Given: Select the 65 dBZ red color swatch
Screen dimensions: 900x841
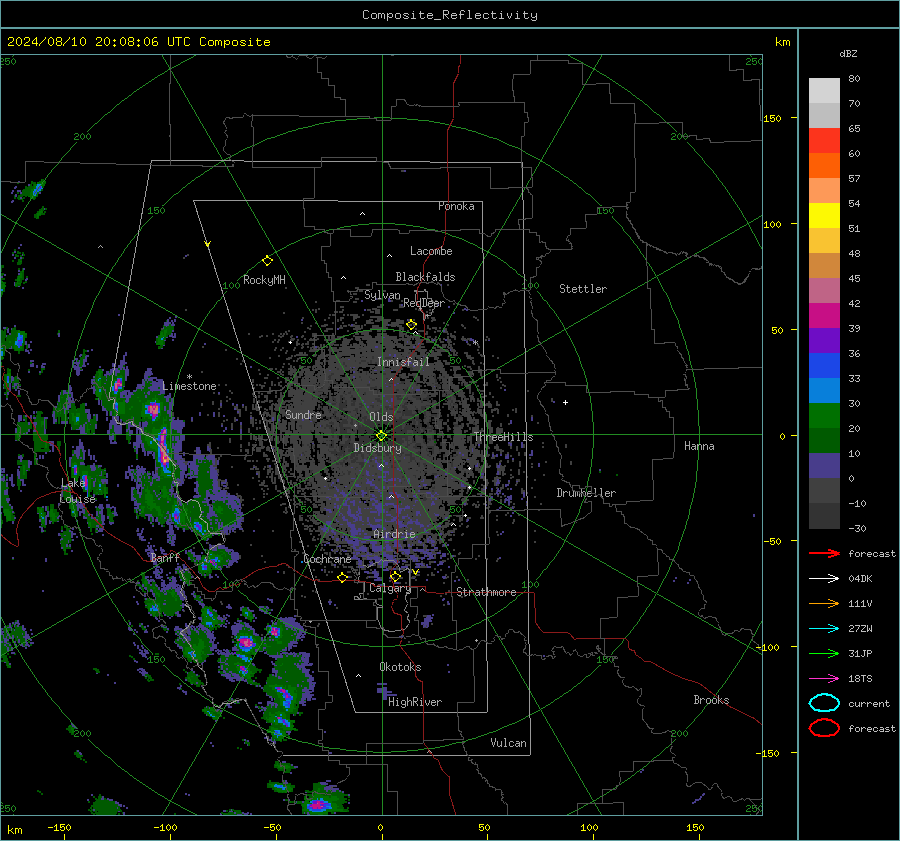Looking at the screenshot, I should [x=824, y=140].
